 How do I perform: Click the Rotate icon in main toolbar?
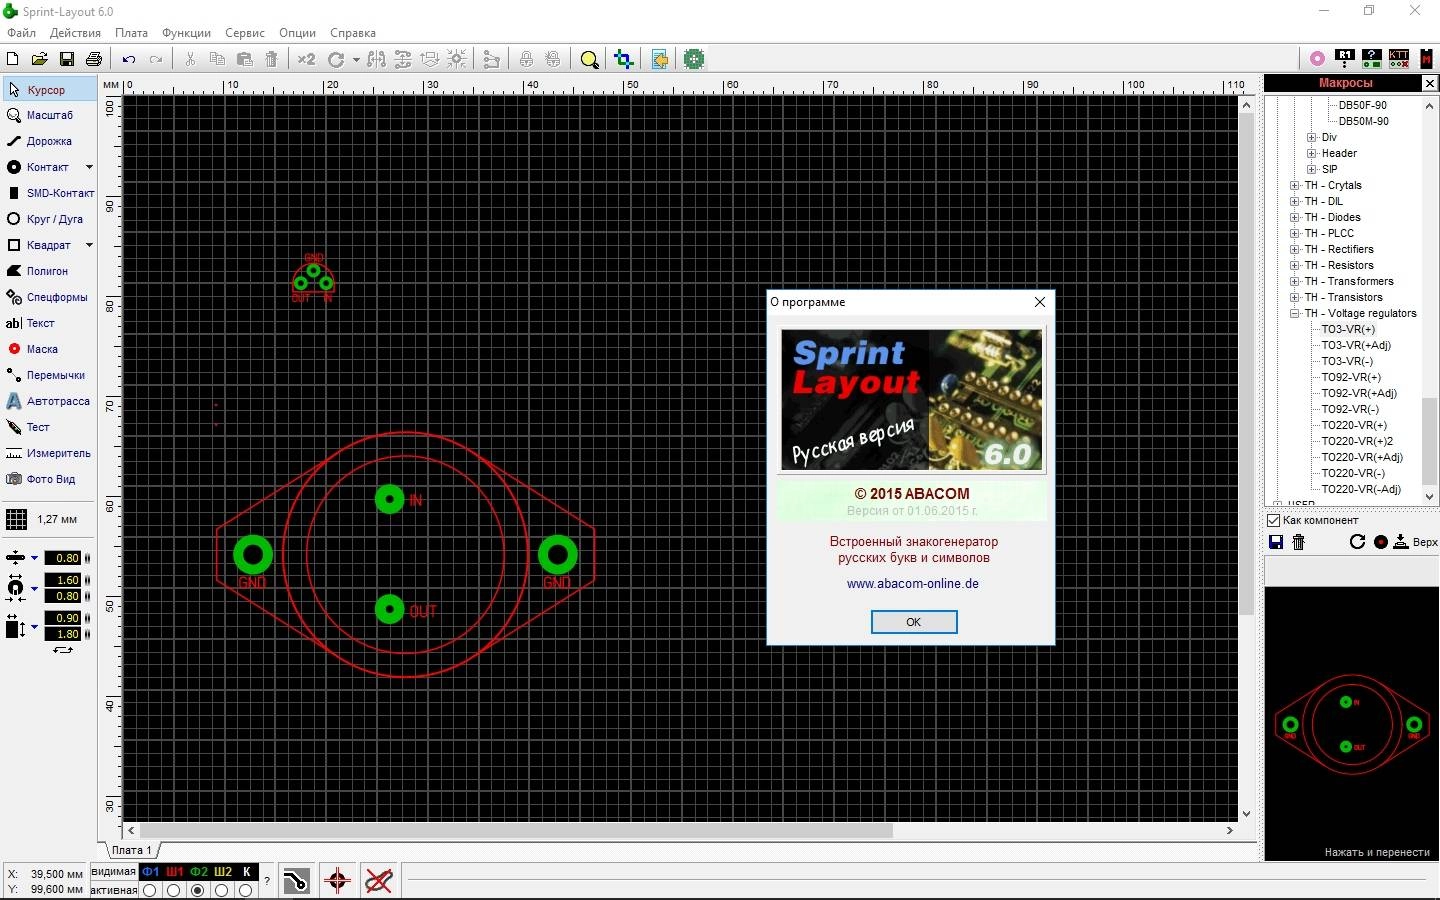click(x=337, y=59)
